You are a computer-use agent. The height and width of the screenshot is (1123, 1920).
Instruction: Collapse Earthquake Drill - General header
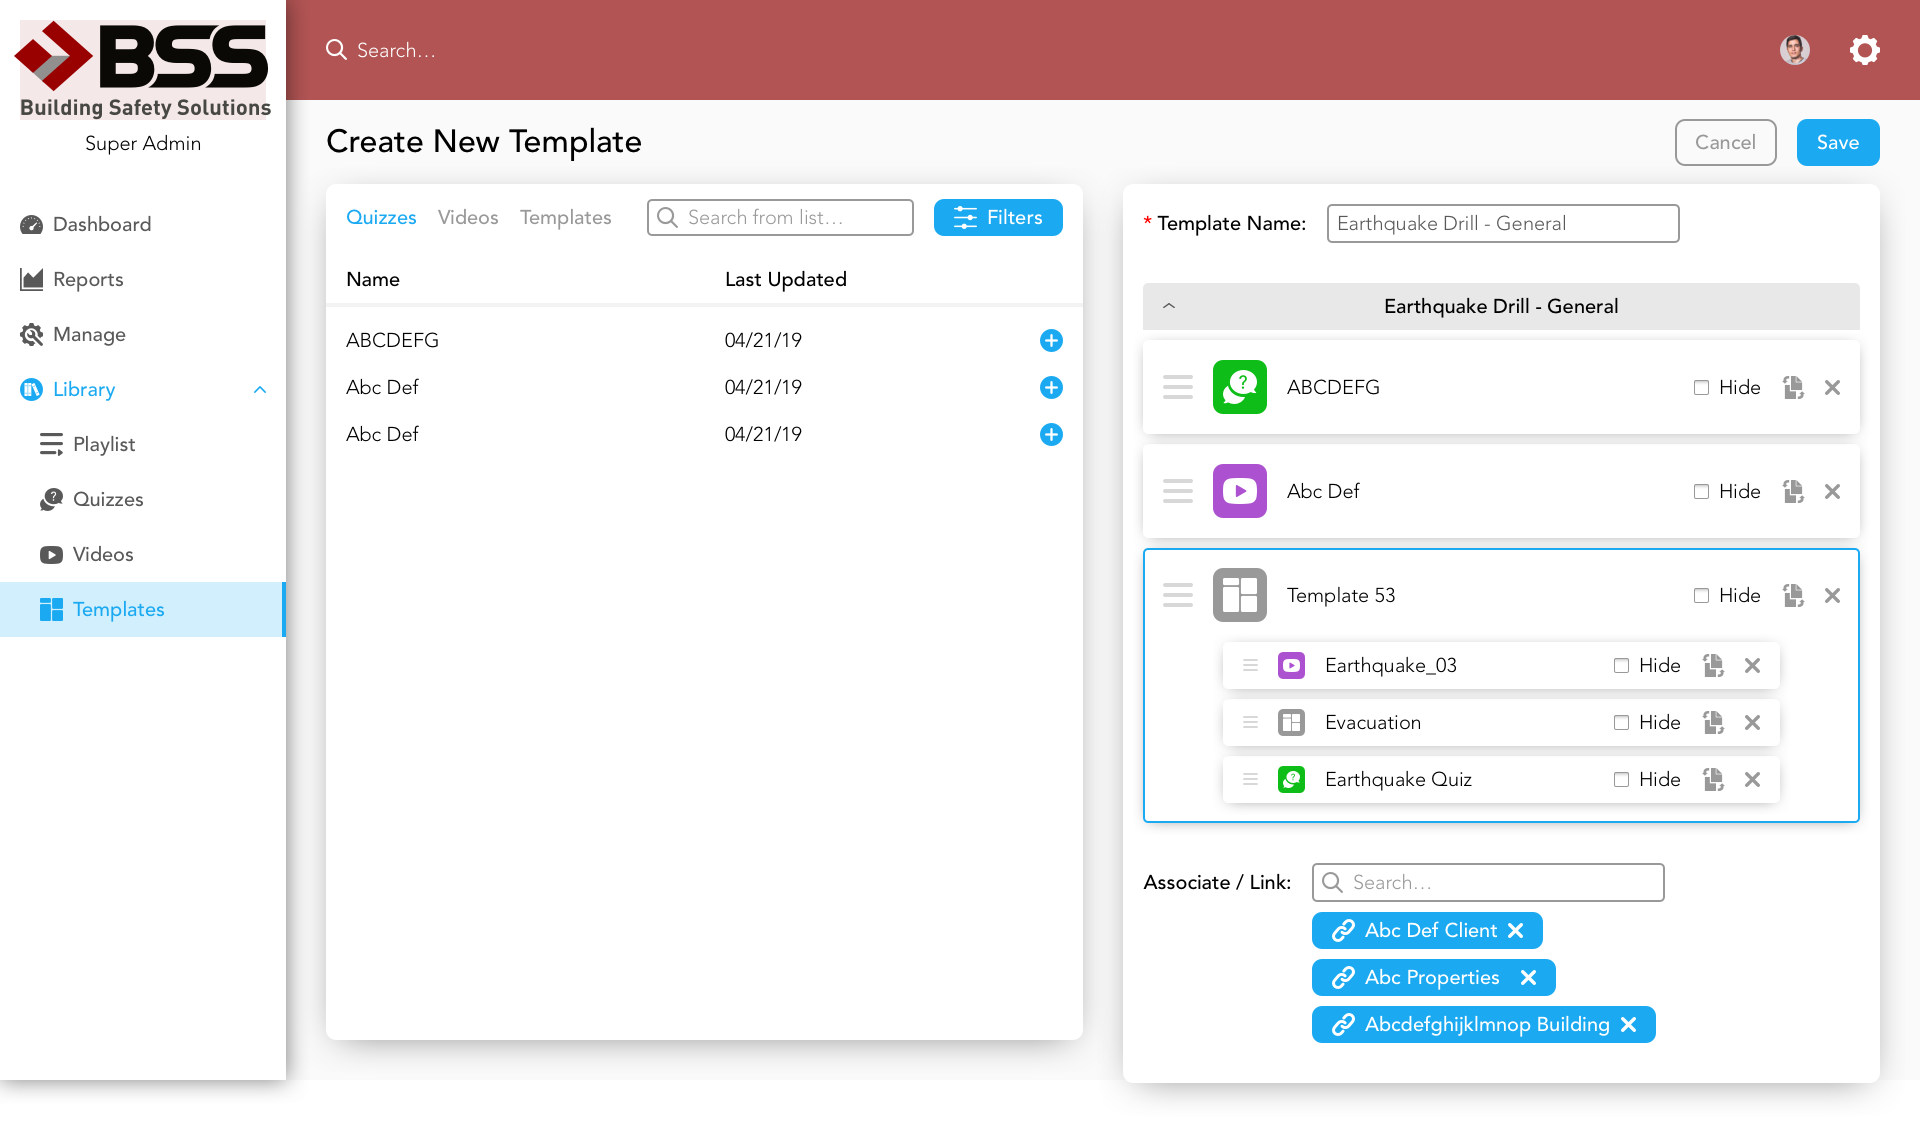(x=1169, y=306)
